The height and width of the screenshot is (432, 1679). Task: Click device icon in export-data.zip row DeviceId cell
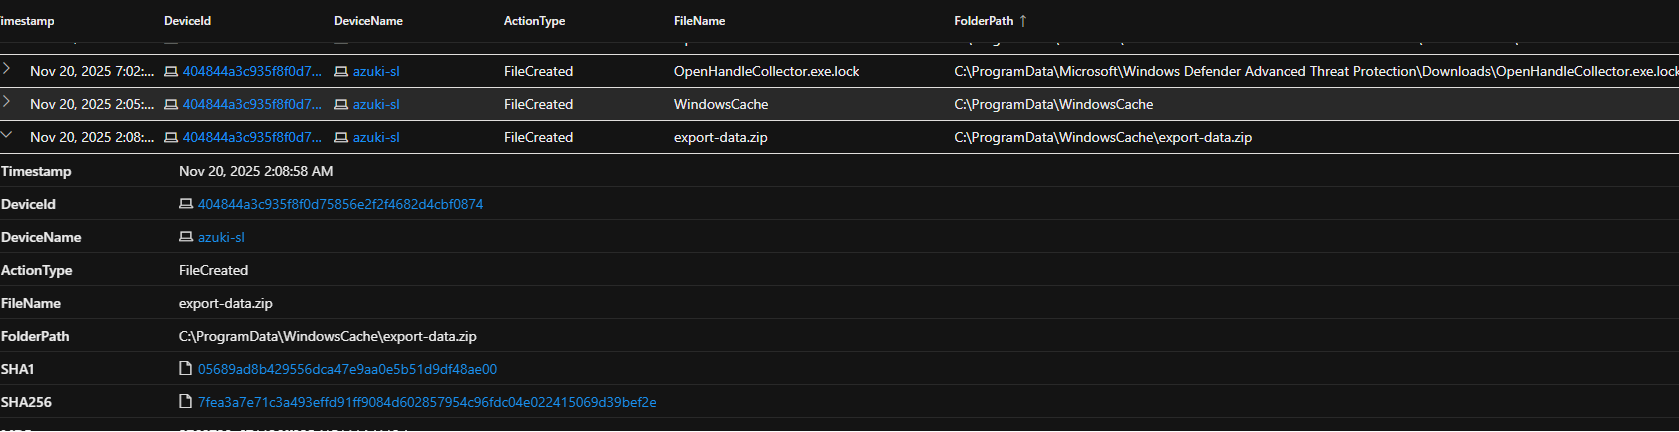pyautogui.click(x=171, y=138)
